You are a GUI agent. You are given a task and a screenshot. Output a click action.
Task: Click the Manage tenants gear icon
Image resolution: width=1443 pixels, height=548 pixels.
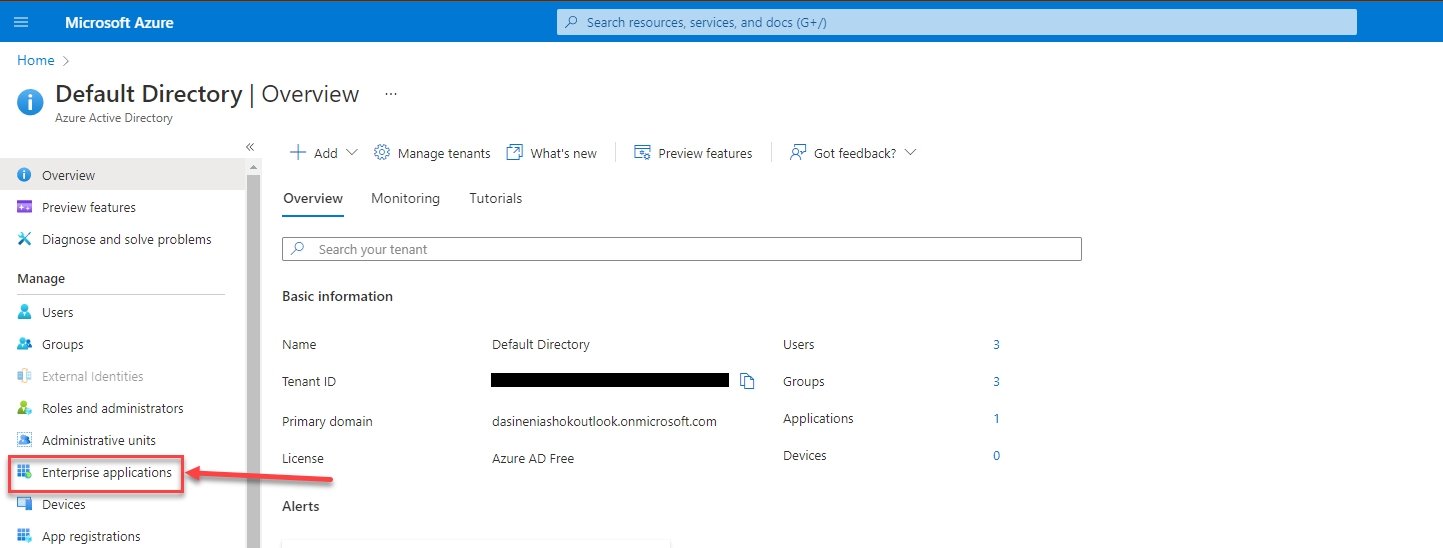click(x=382, y=153)
